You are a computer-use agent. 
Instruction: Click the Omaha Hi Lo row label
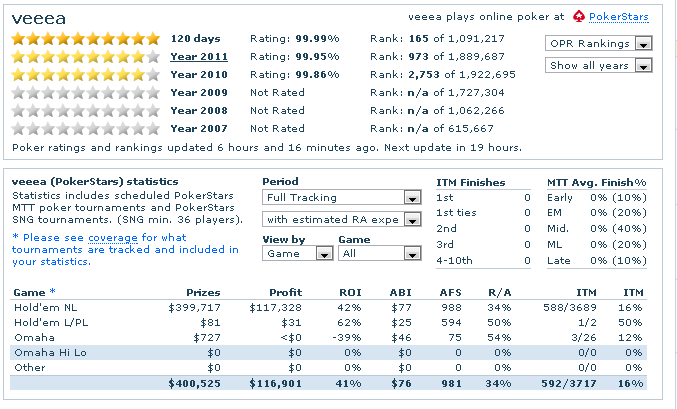[51, 352]
